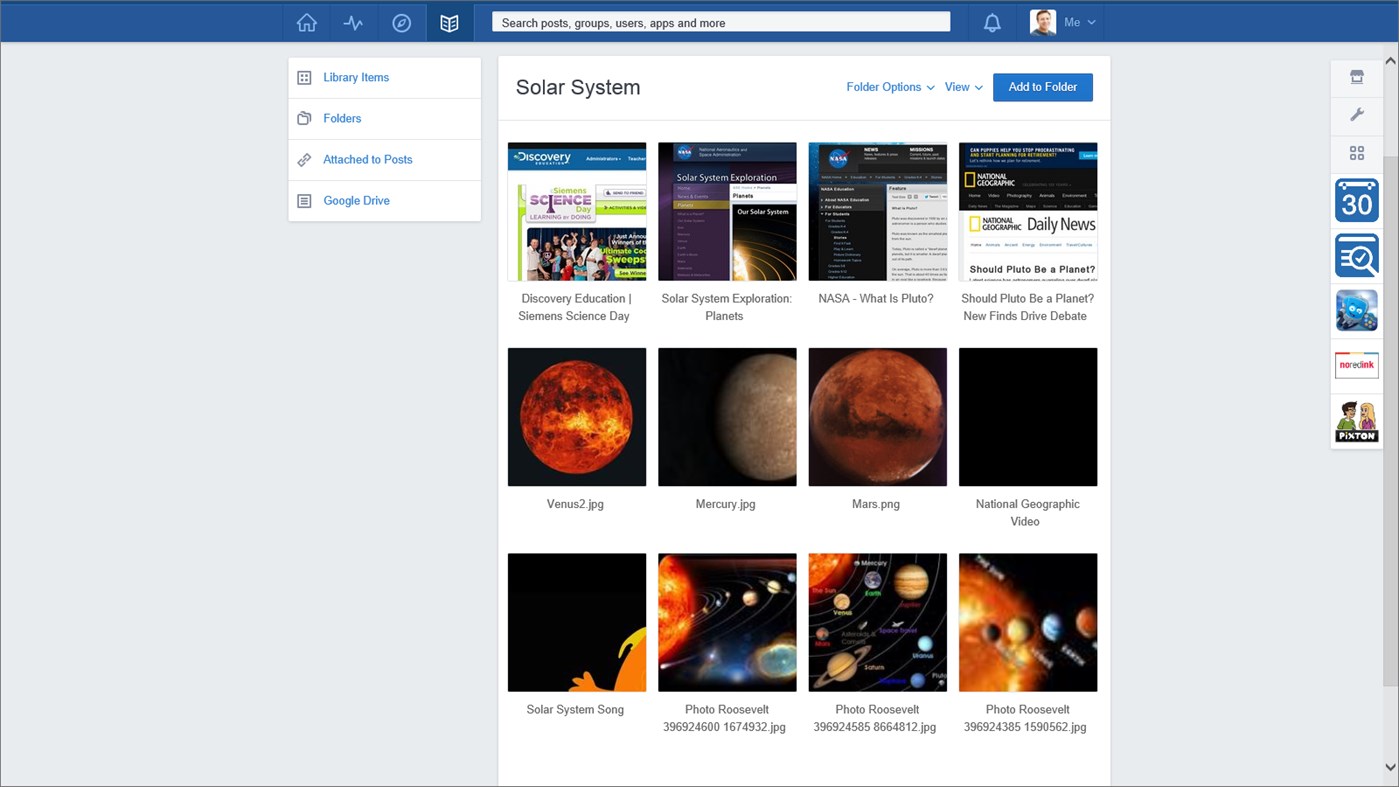This screenshot has height=787, width=1399.
Task: Click the wrench resource tools icon
Action: click(x=1356, y=114)
